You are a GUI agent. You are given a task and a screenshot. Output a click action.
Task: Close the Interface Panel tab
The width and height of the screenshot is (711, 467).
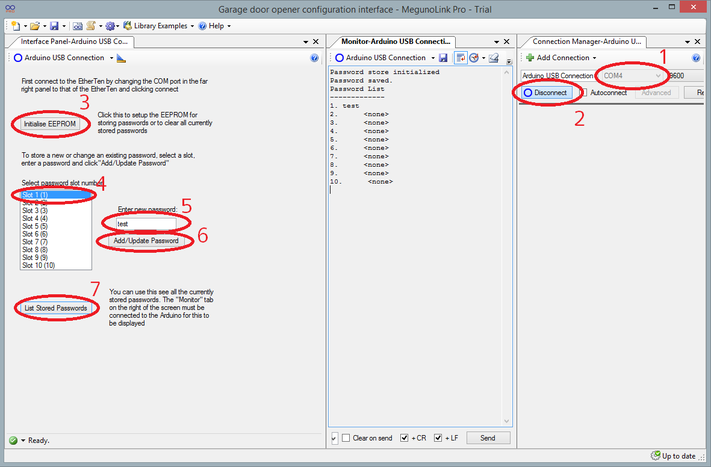(316, 42)
